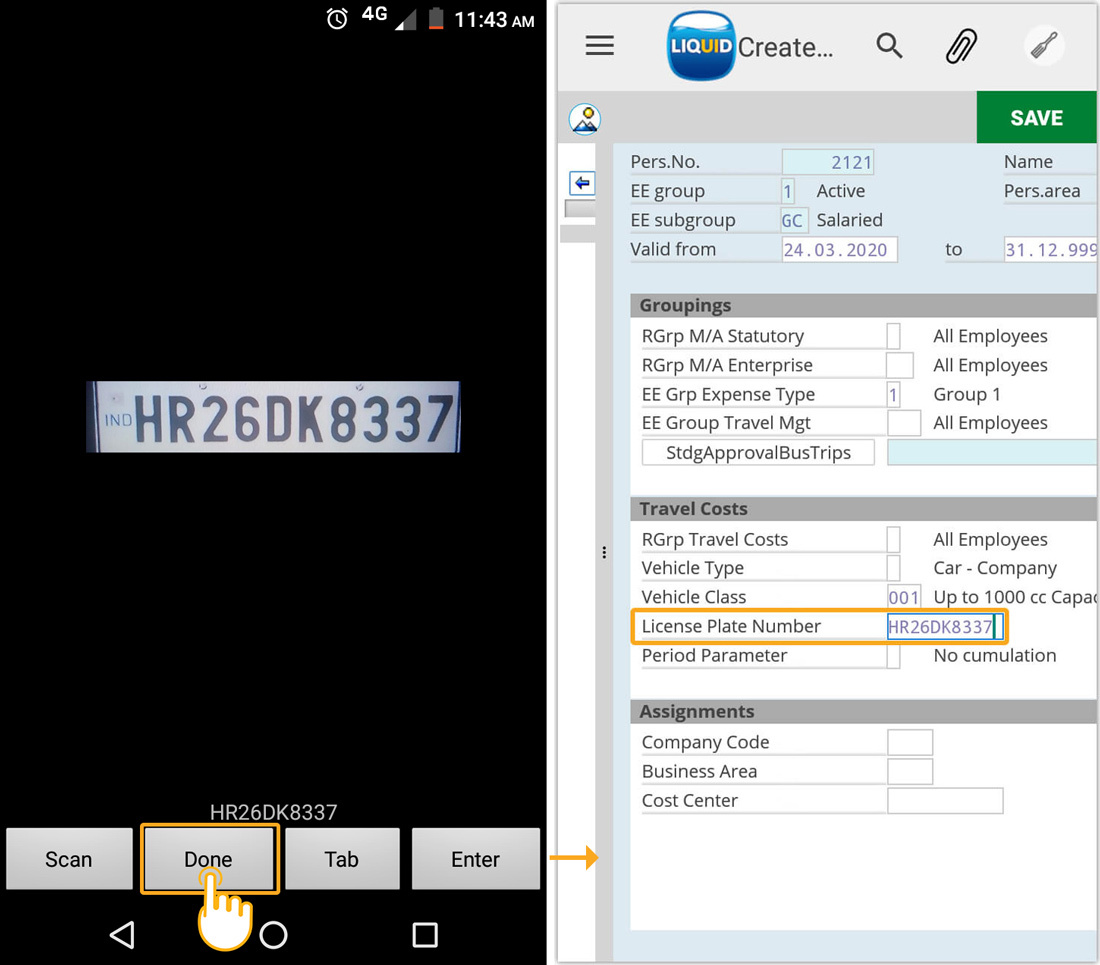The height and width of the screenshot is (965, 1100).
Task: Tap the Done button
Action: pyautogui.click(x=209, y=859)
